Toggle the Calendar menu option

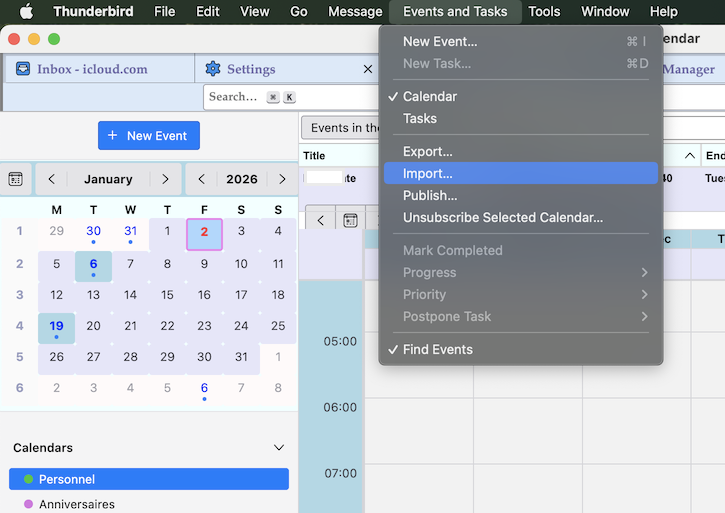[521, 96]
